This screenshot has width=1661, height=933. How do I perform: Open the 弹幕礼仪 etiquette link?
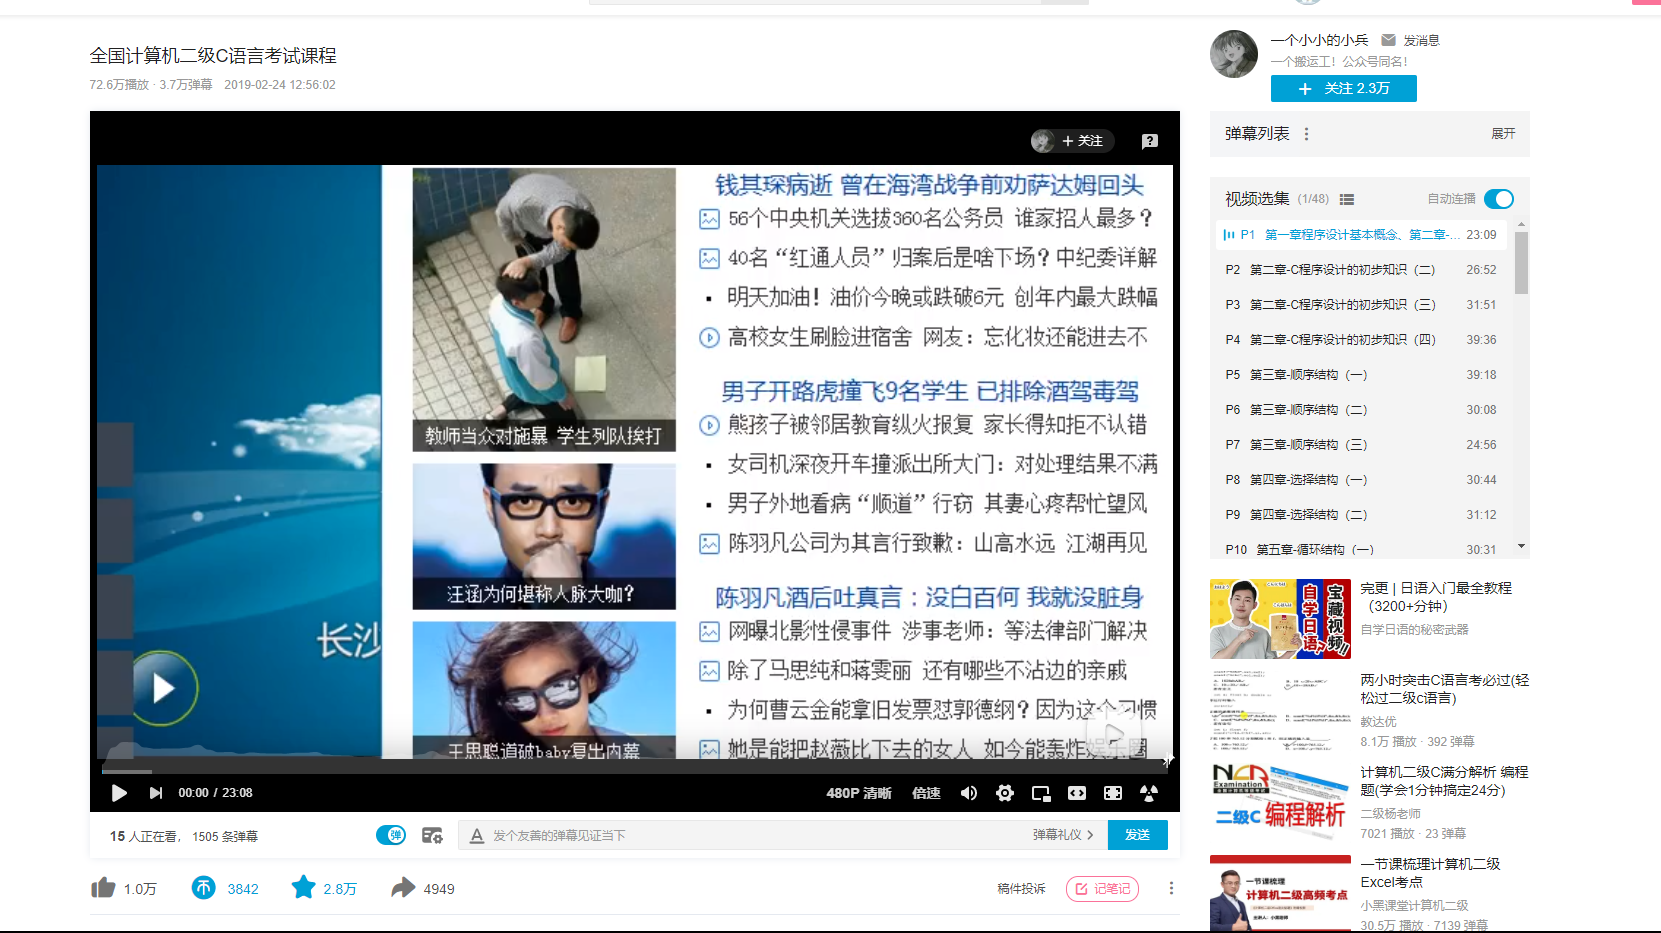tap(1063, 835)
